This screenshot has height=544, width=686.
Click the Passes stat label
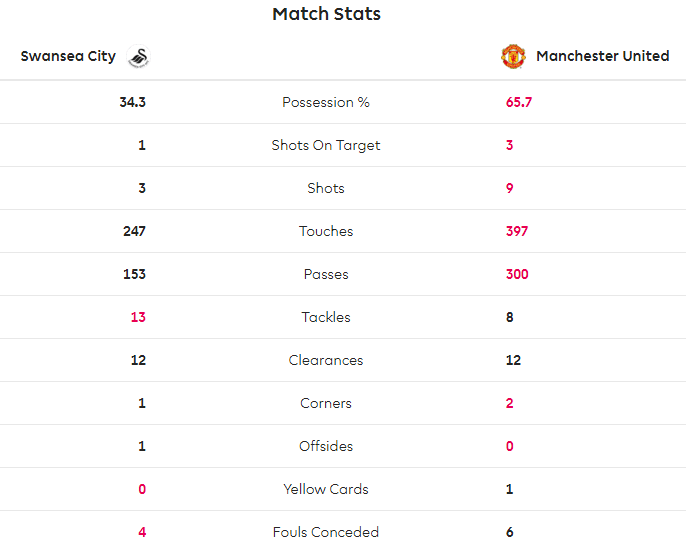[x=326, y=274]
